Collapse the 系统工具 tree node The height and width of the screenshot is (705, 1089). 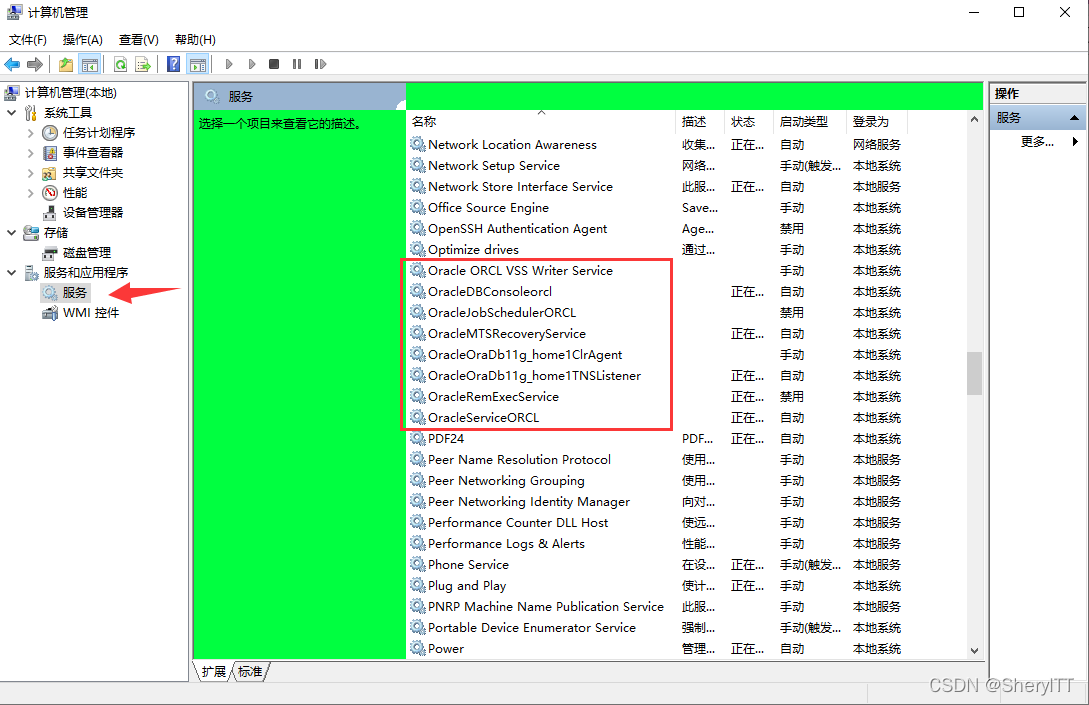[12, 113]
